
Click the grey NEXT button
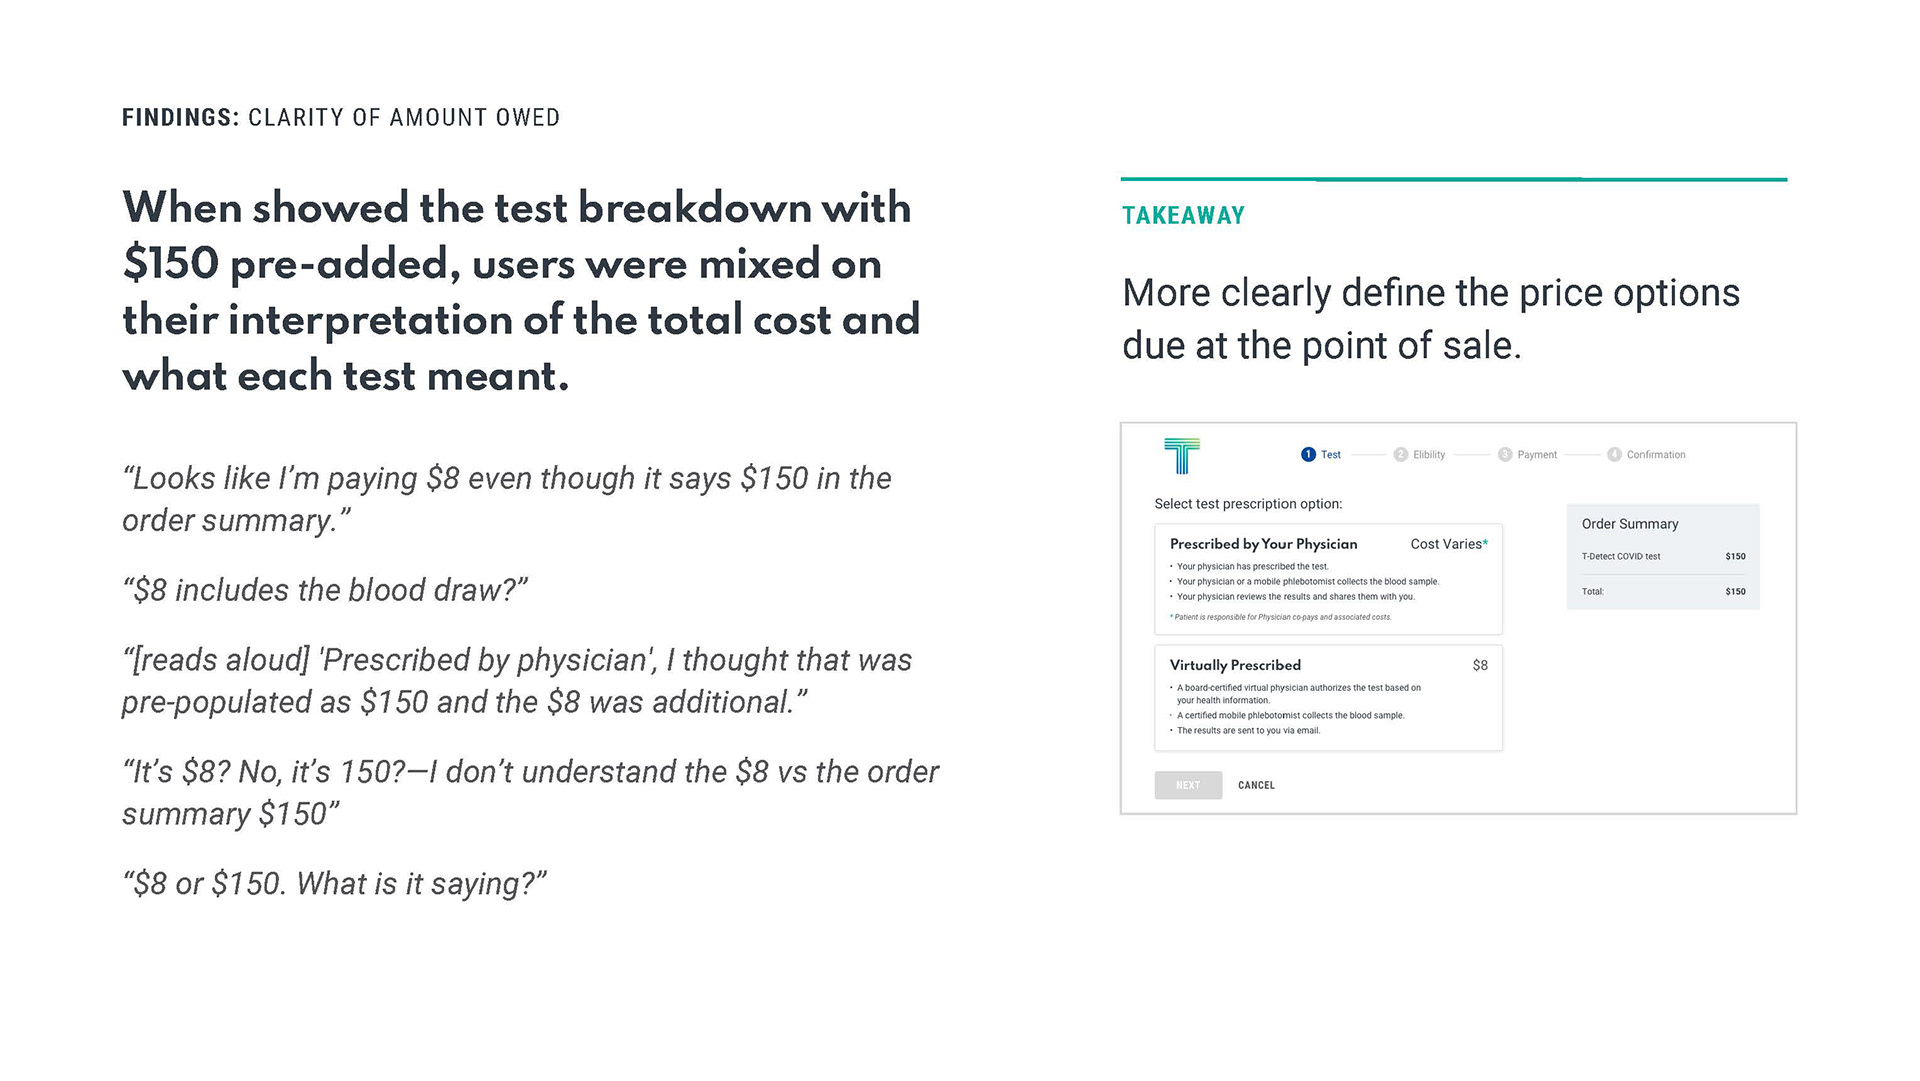tap(1188, 785)
